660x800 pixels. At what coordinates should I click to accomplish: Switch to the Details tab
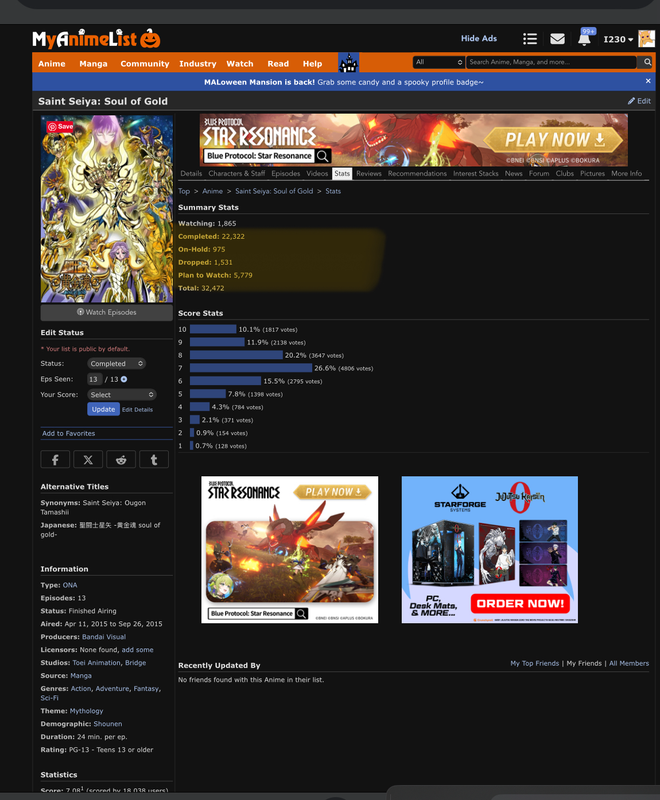[191, 173]
